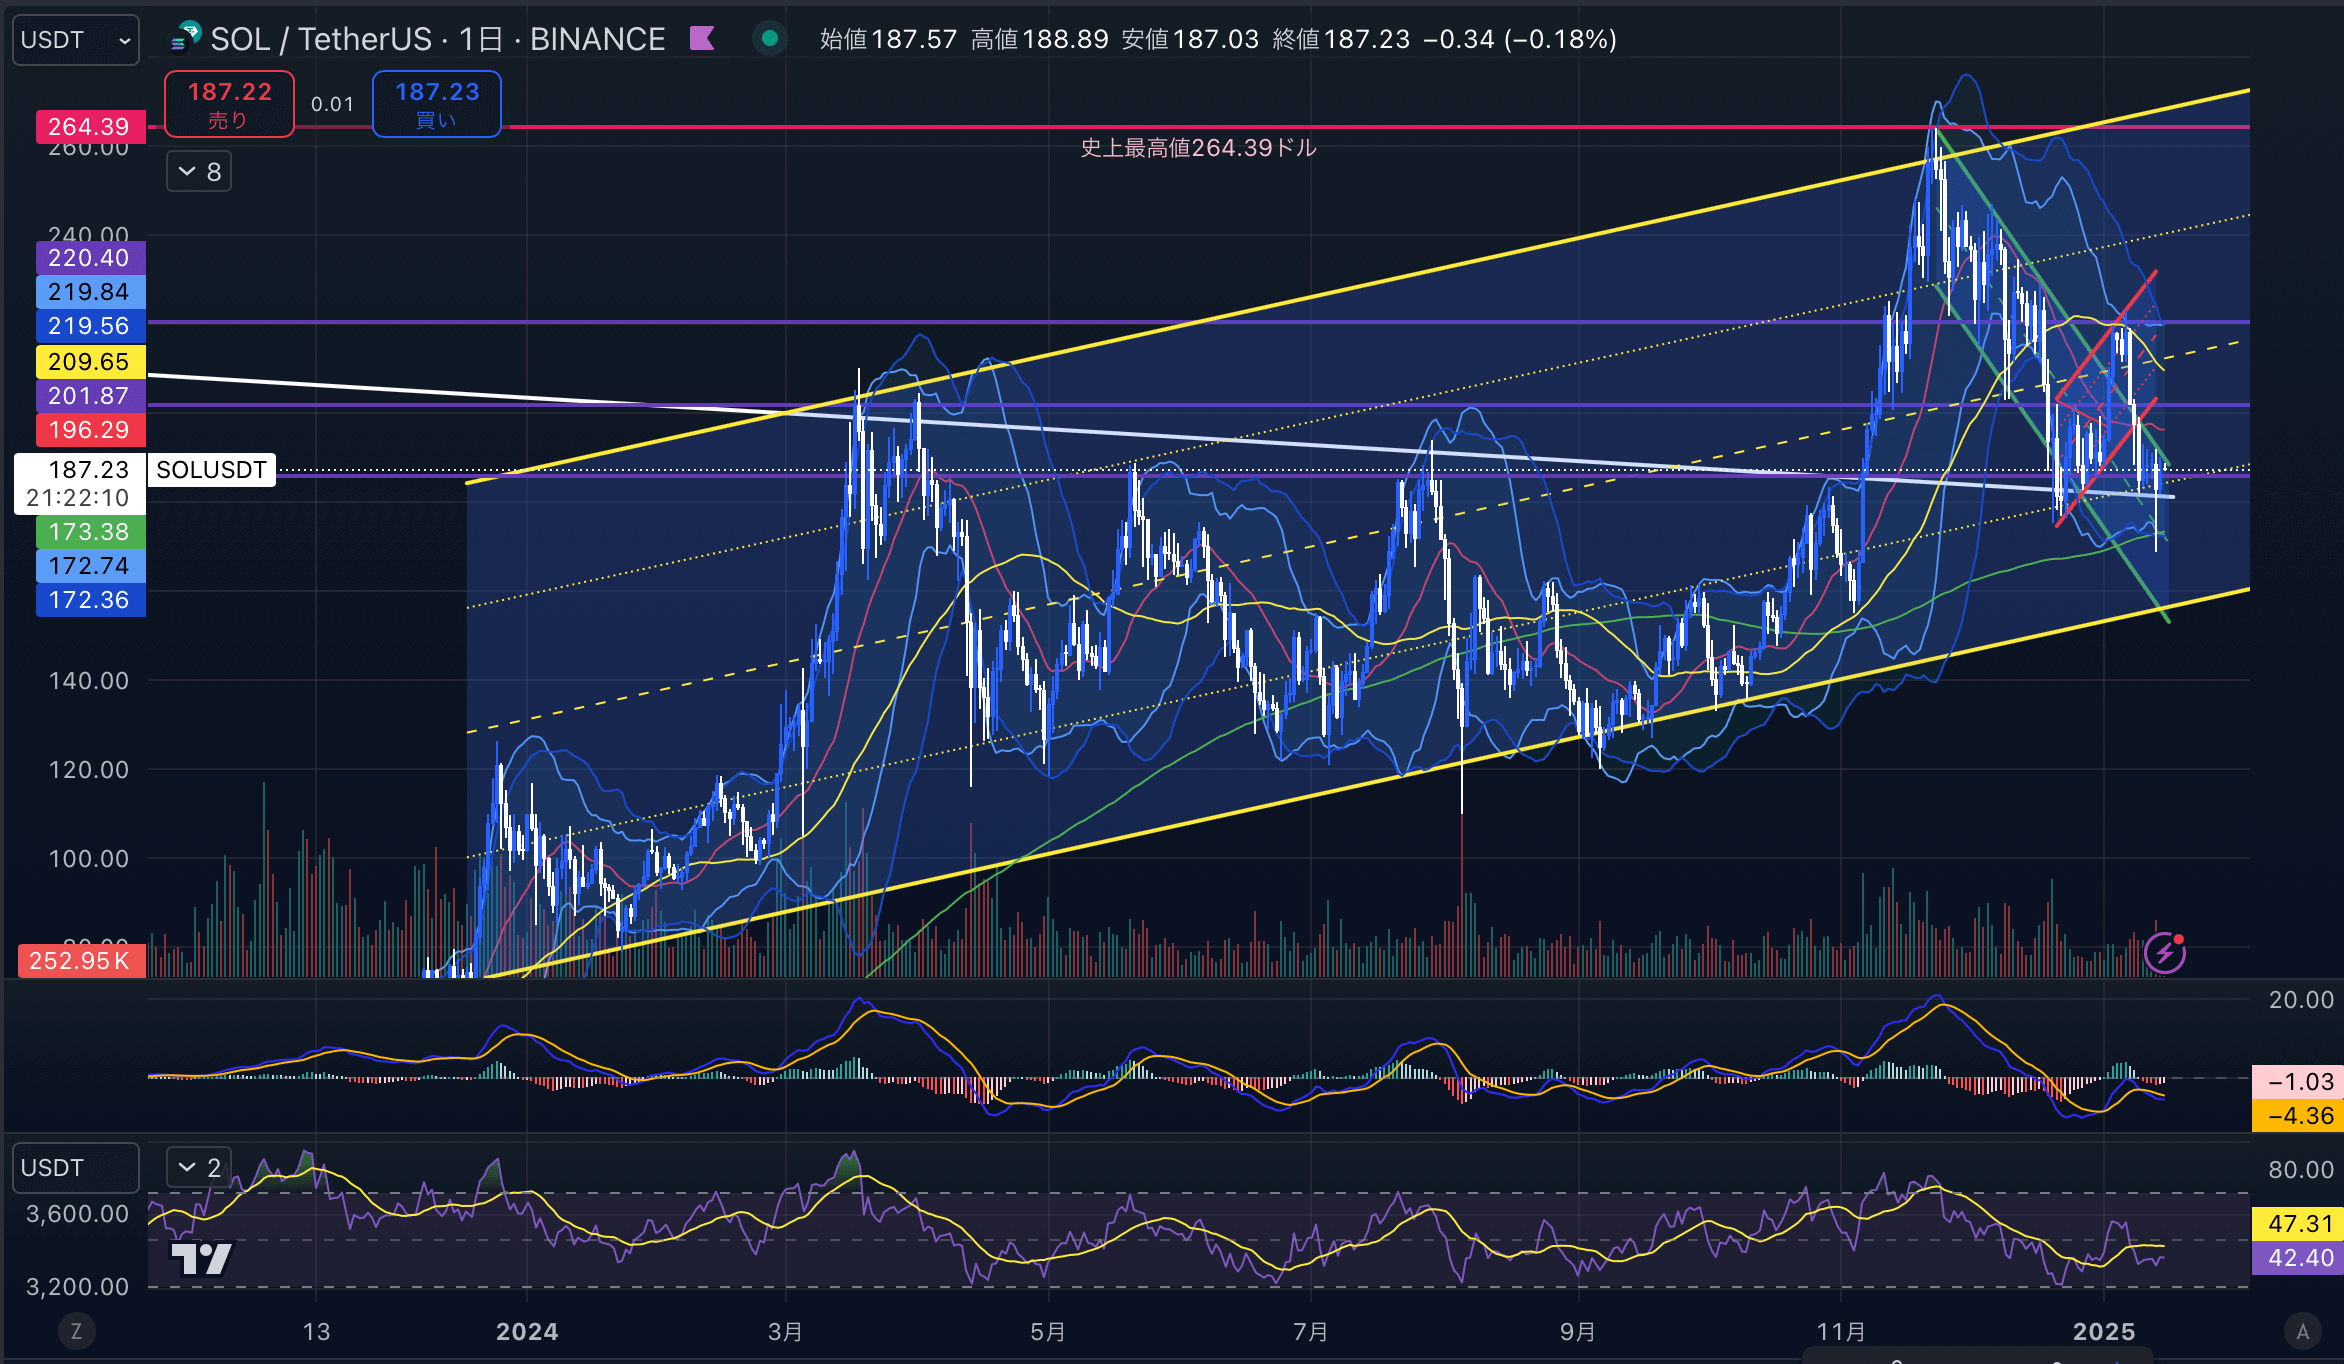Click the 3月 label on time axis

coord(785,1332)
